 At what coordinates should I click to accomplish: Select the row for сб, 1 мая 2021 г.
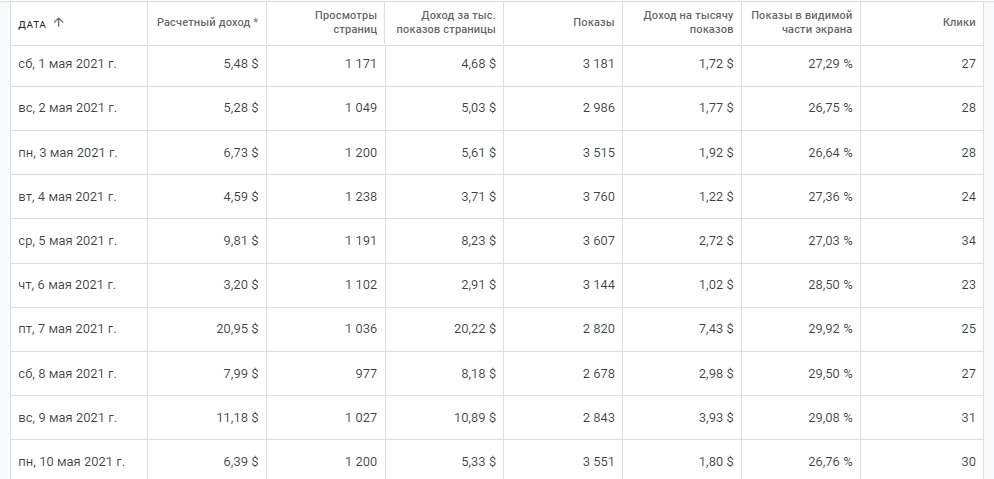[68, 65]
